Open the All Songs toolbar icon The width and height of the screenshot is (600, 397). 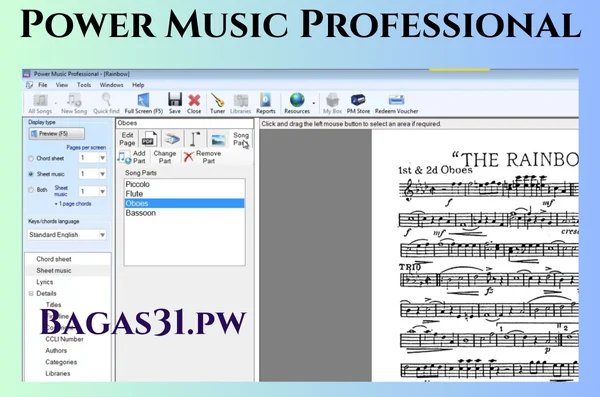coord(40,104)
